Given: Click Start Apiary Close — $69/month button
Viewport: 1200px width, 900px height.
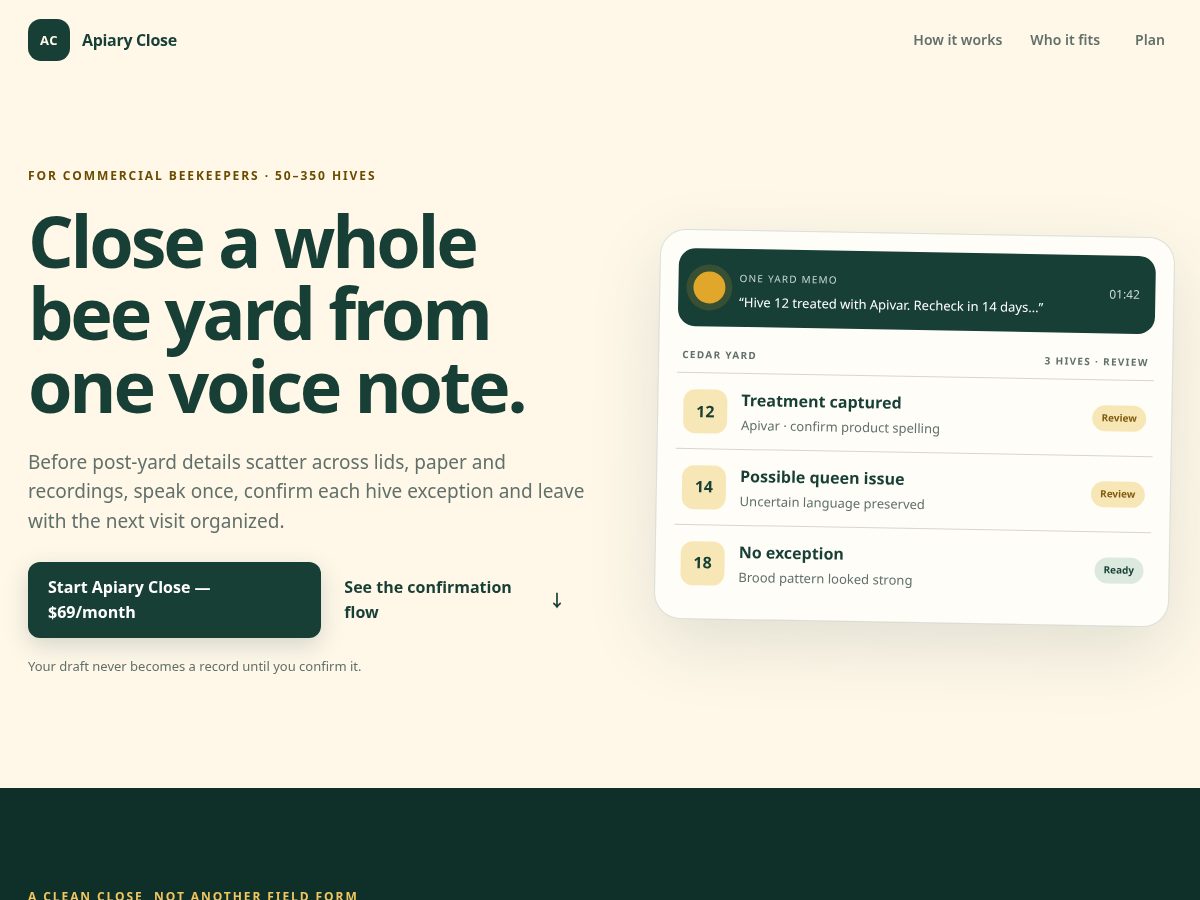Looking at the screenshot, I should 174,600.
